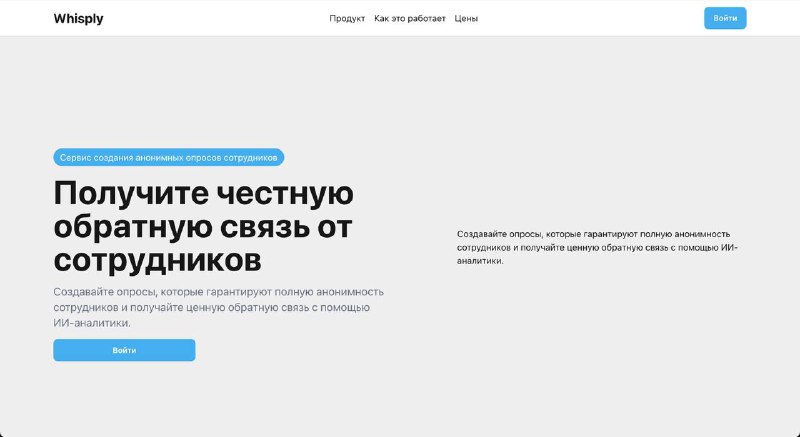This screenshot has width=800, height=437.
Task: Click the first line of the right description text
Action: 593,234
